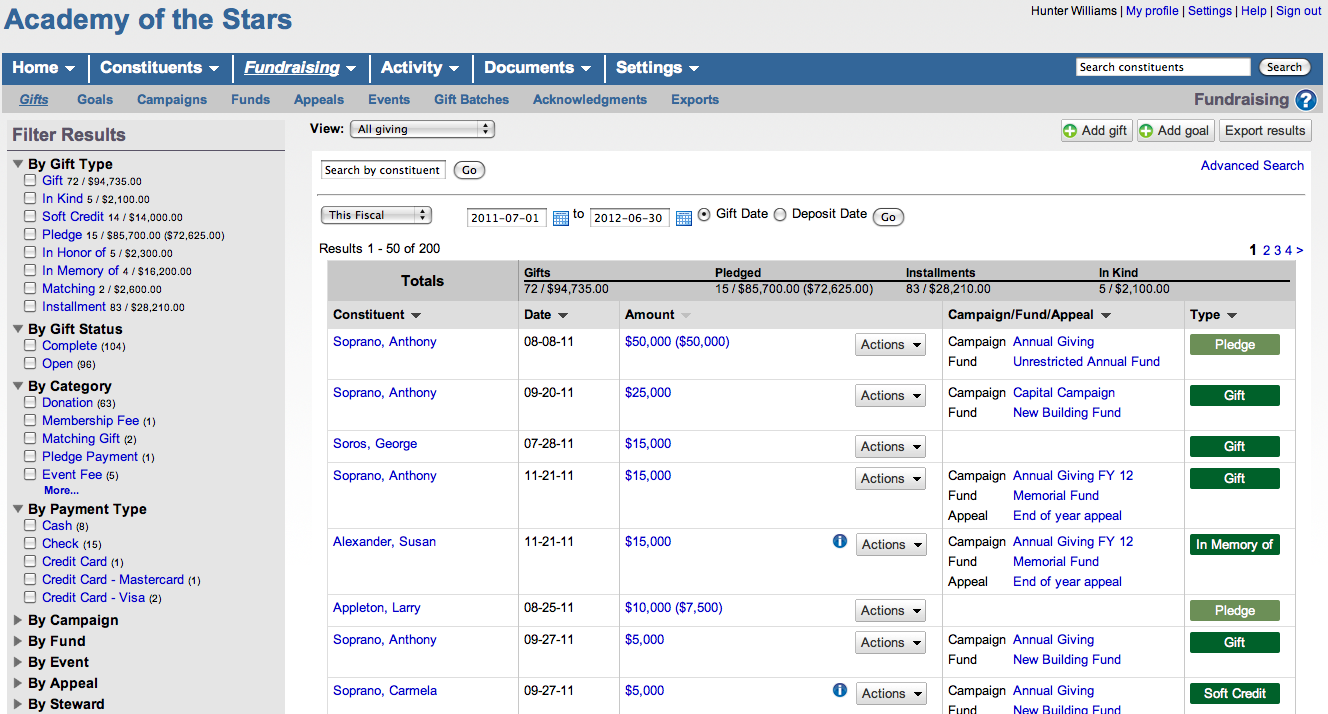The width and height of the screenshot is (1328, 714).
Task: Sort by the Constituent column arrow
Action: point(416,315)
